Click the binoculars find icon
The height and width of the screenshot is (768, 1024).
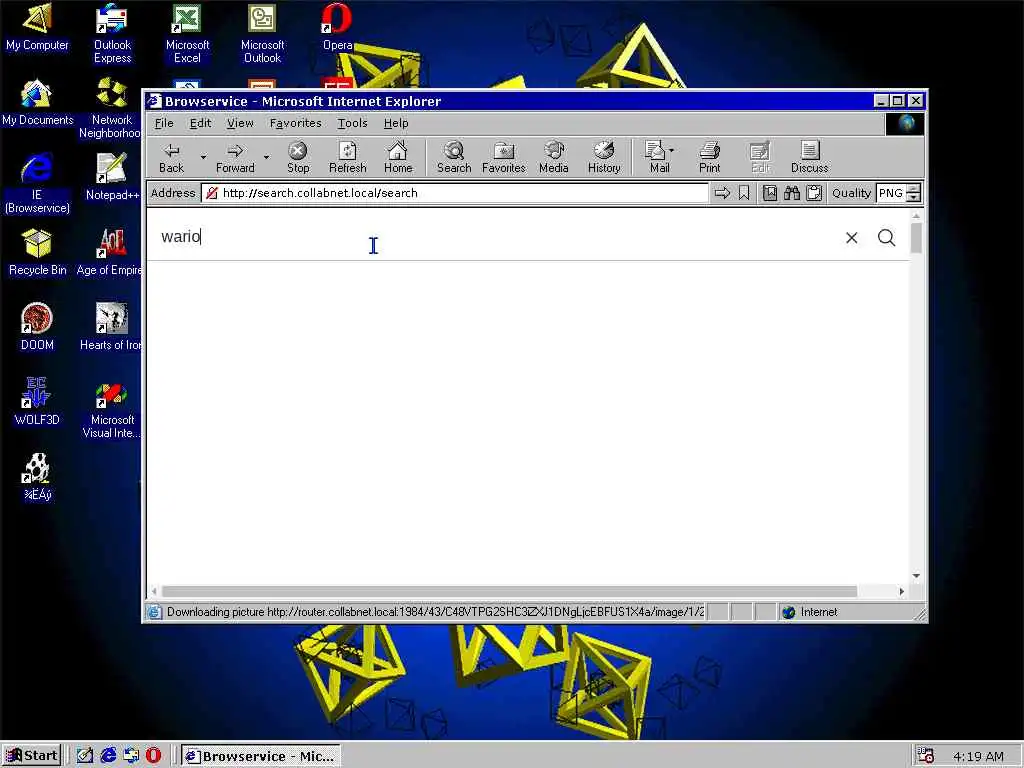[x=792, y=193]
